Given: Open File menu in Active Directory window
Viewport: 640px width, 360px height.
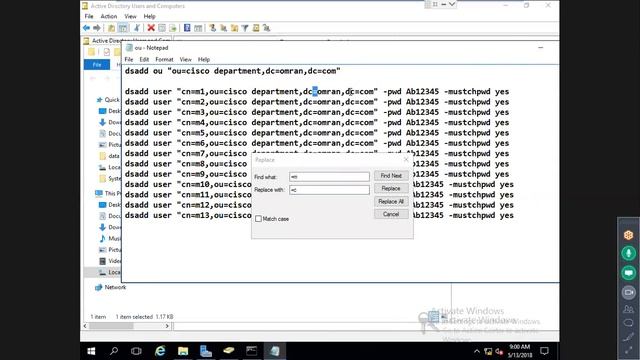Looking at the screenshot, I should [x=89, y=16].
